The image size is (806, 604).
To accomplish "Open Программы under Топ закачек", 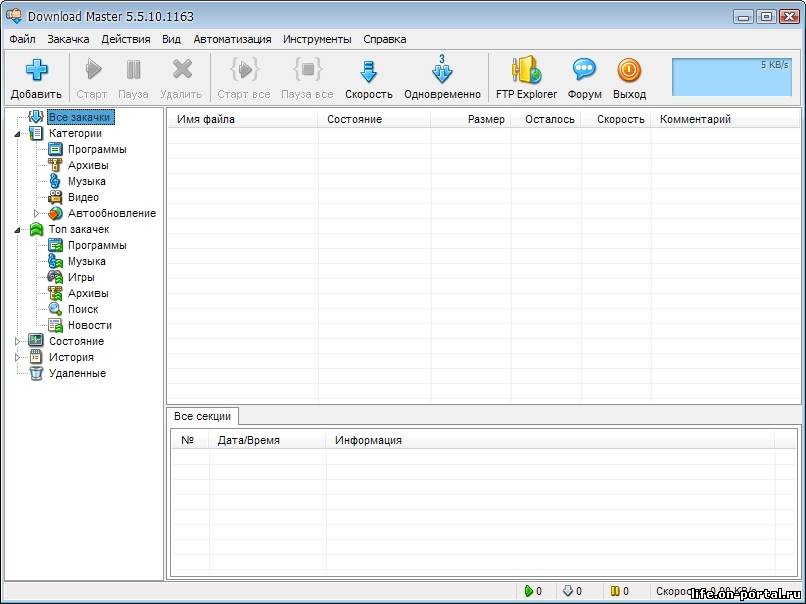I will [97, 245].
